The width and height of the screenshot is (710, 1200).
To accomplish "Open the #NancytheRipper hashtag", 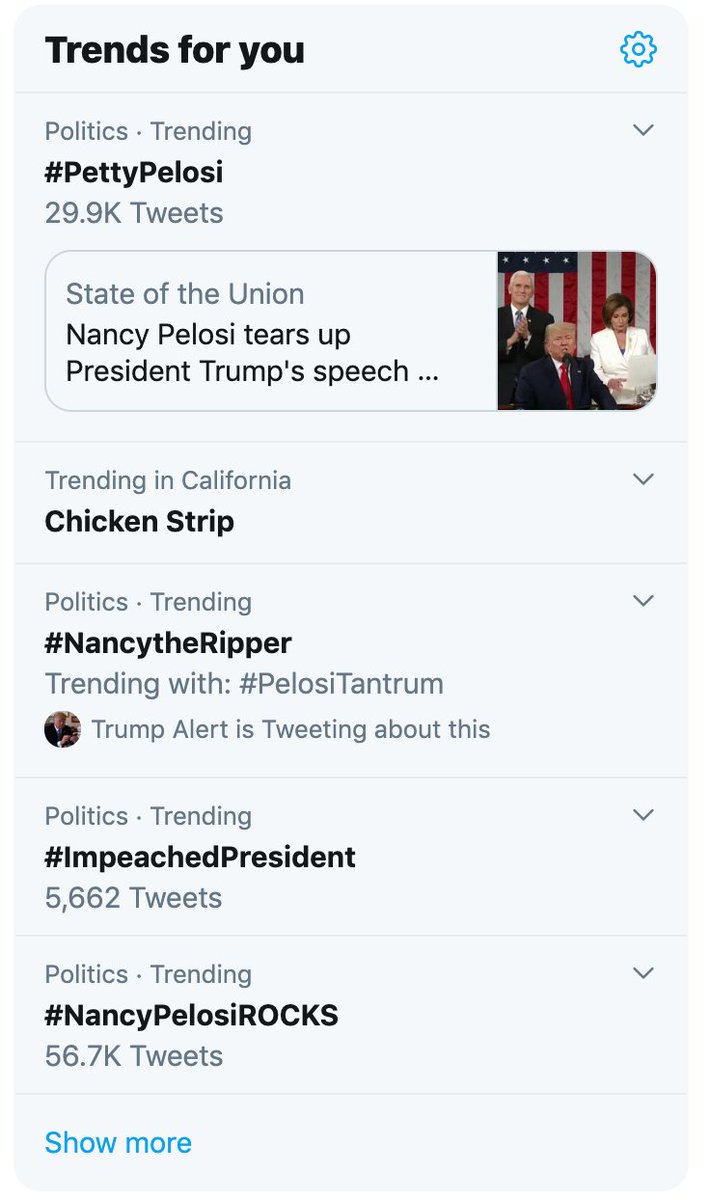I will [x=168, y=642].
